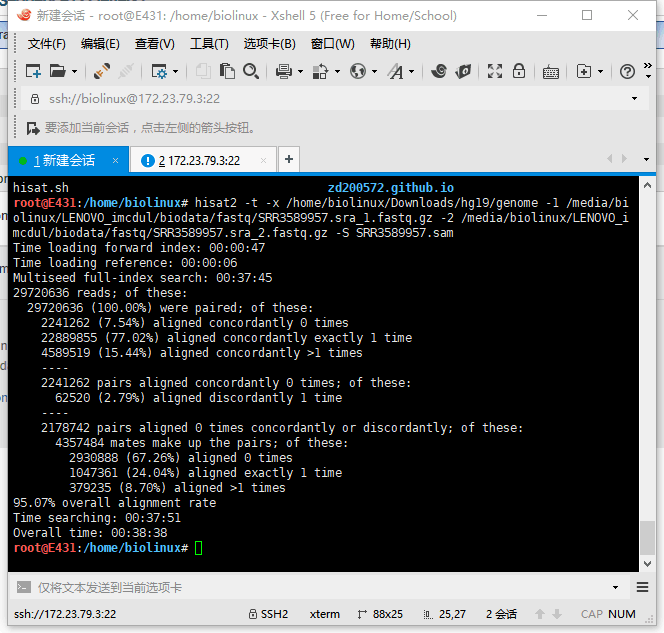Image resolution: width=664 pixels, height=633 pixels.
Task: Click the 95.07% overall alignment rate line
Action: (114, 503)
